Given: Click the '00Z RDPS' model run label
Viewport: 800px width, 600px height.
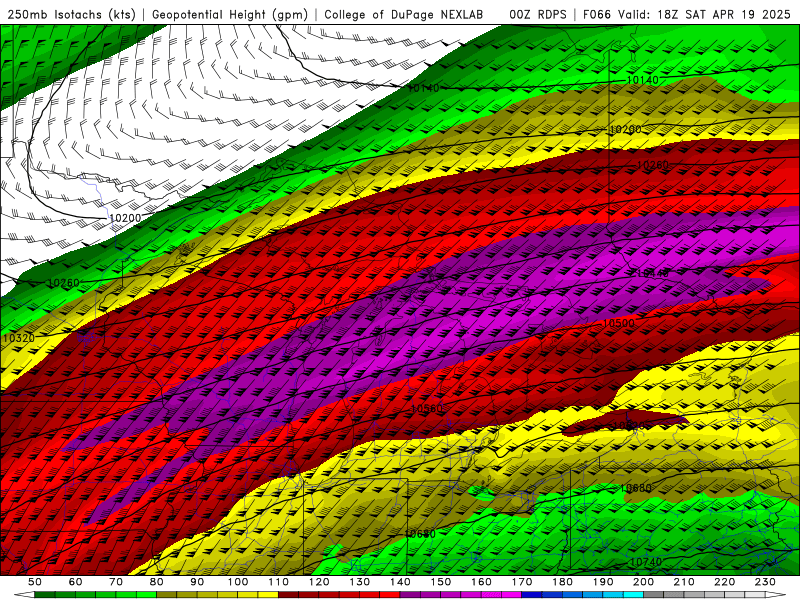Looking at the screenshot, I should coord(537,14).
